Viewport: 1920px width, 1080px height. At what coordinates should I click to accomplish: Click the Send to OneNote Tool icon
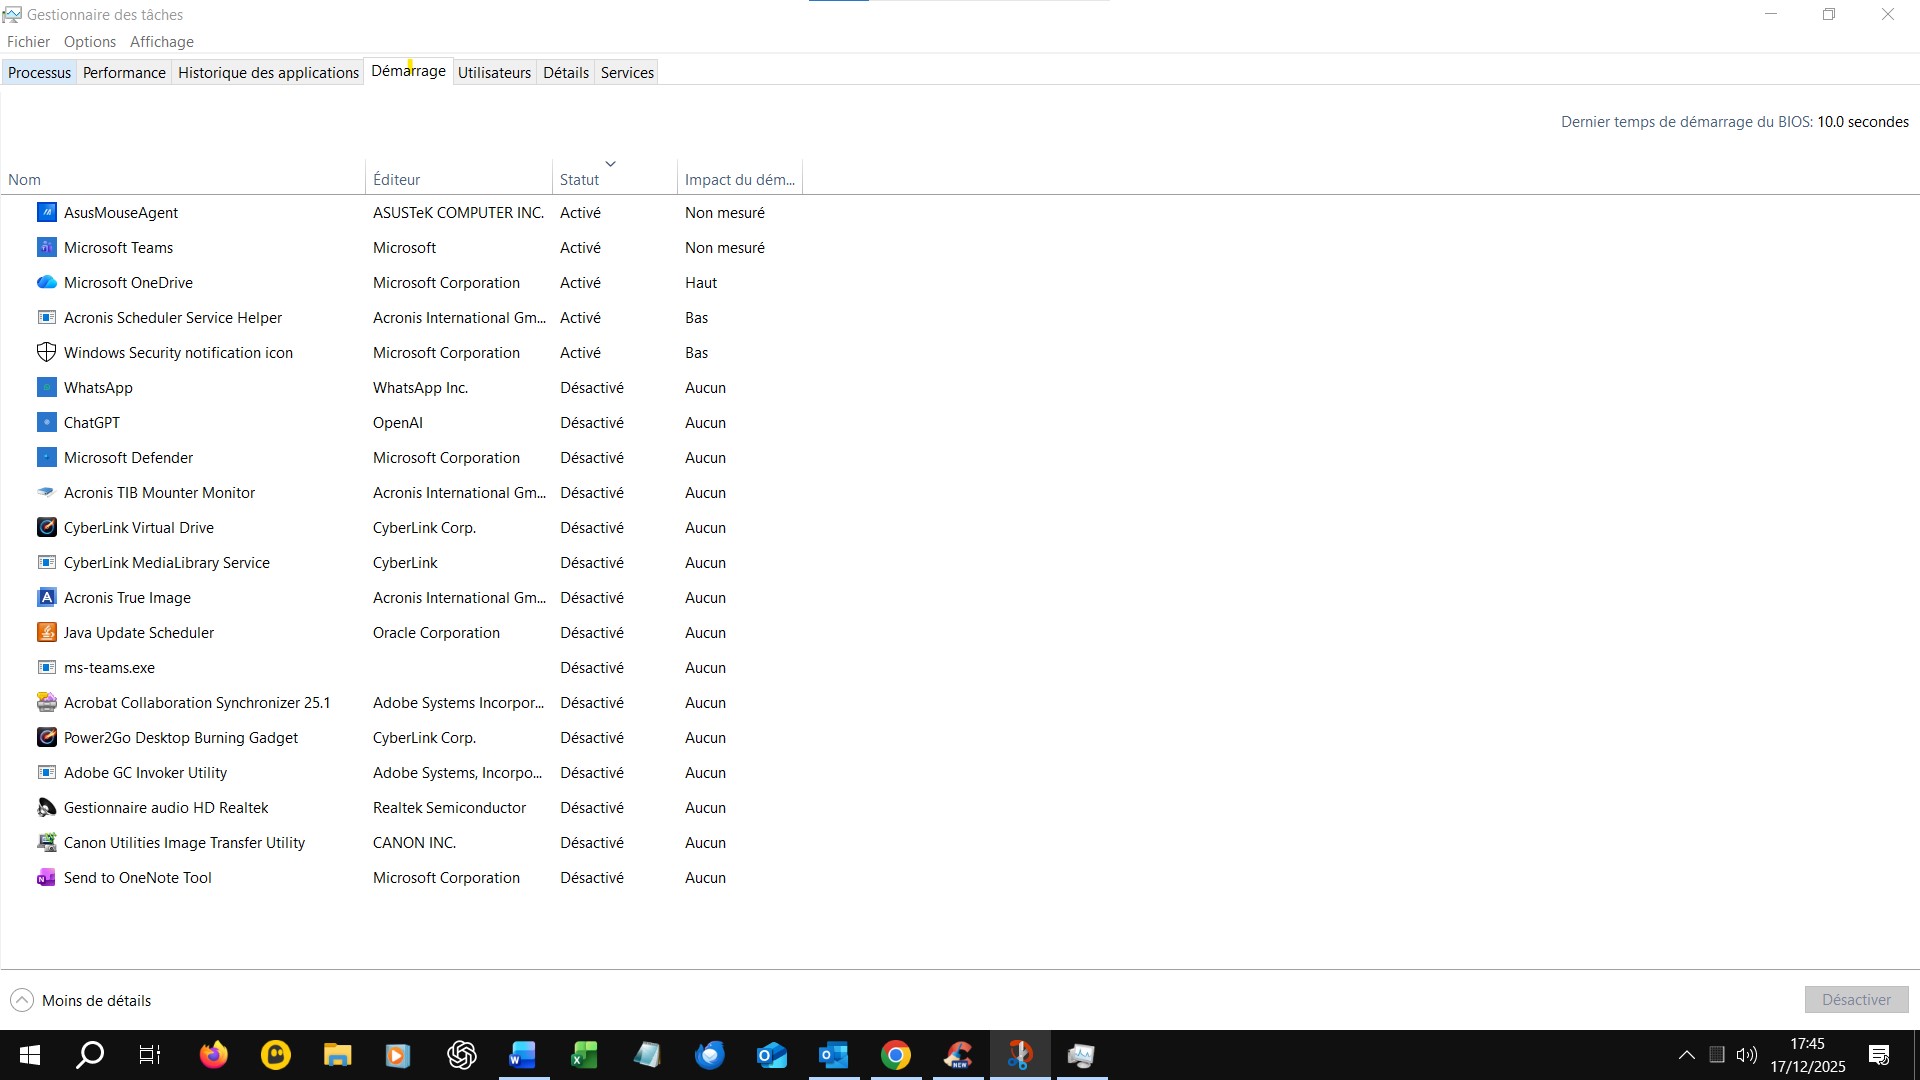(46, 878)
